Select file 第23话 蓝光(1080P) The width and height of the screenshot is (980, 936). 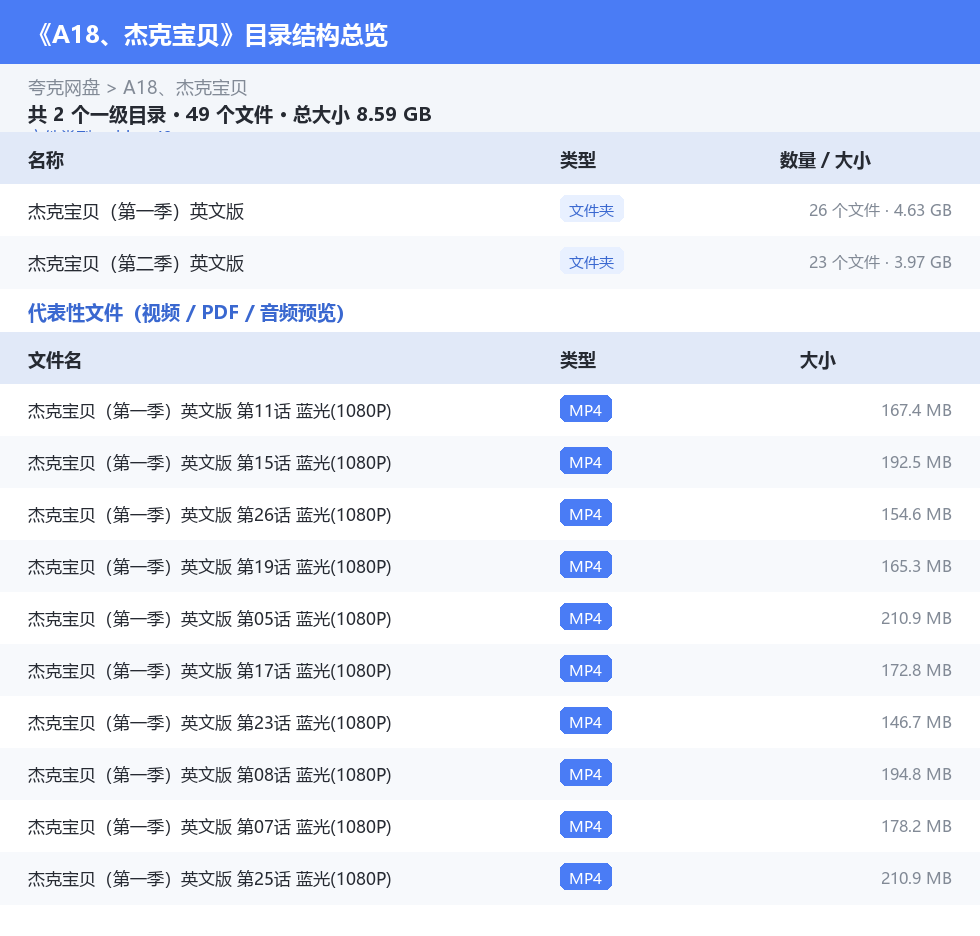click(209, 722)
